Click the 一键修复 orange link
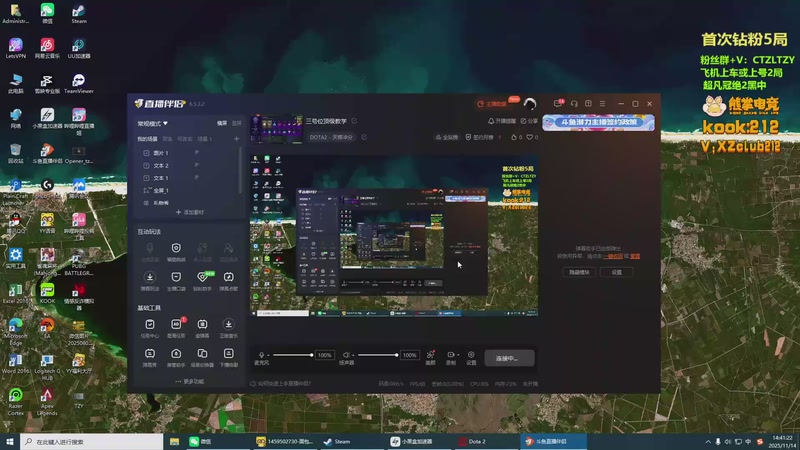The image size is (800, 450). 613,256
